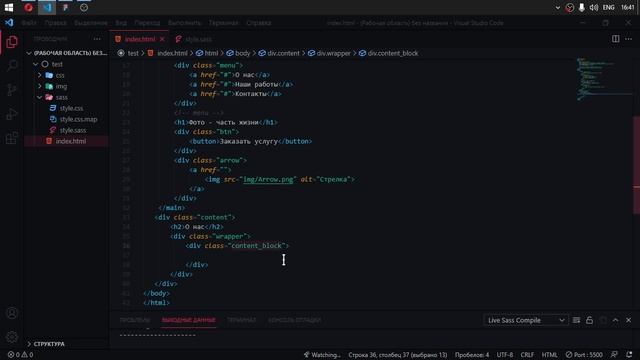This screenshot has height=360, width=640.
Task: Collapse the test folder
Action: click(36, 64)
